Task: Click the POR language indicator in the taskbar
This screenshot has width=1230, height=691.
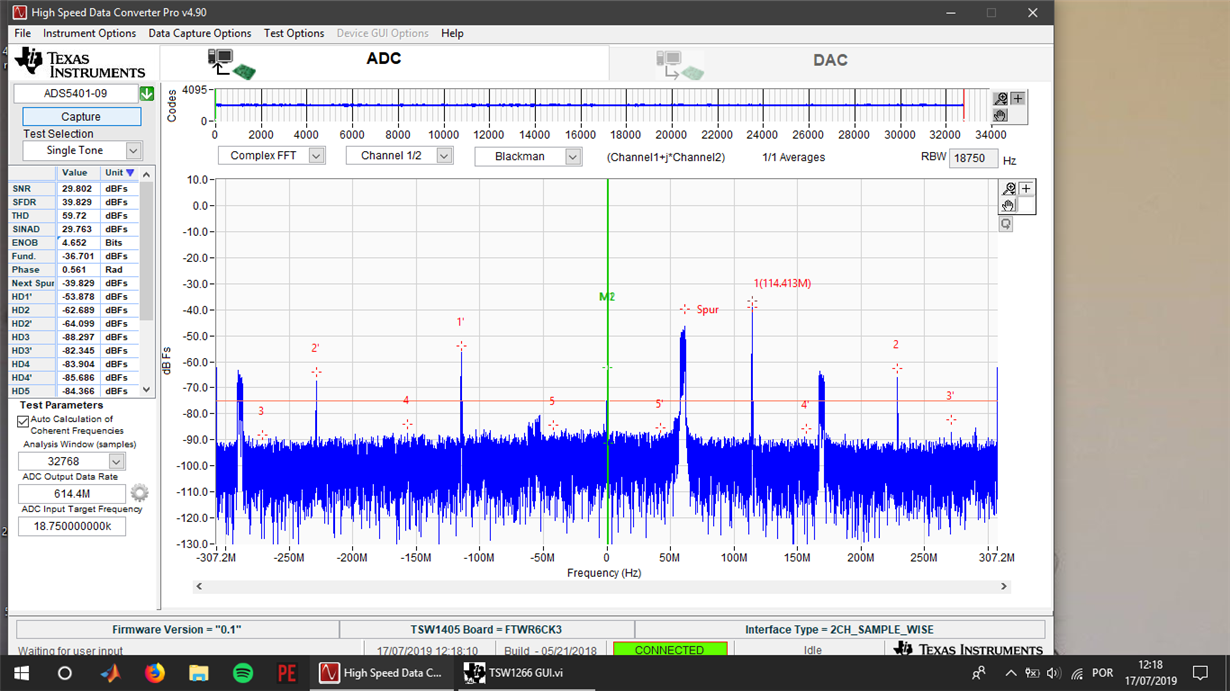Action: (1103, 673)
